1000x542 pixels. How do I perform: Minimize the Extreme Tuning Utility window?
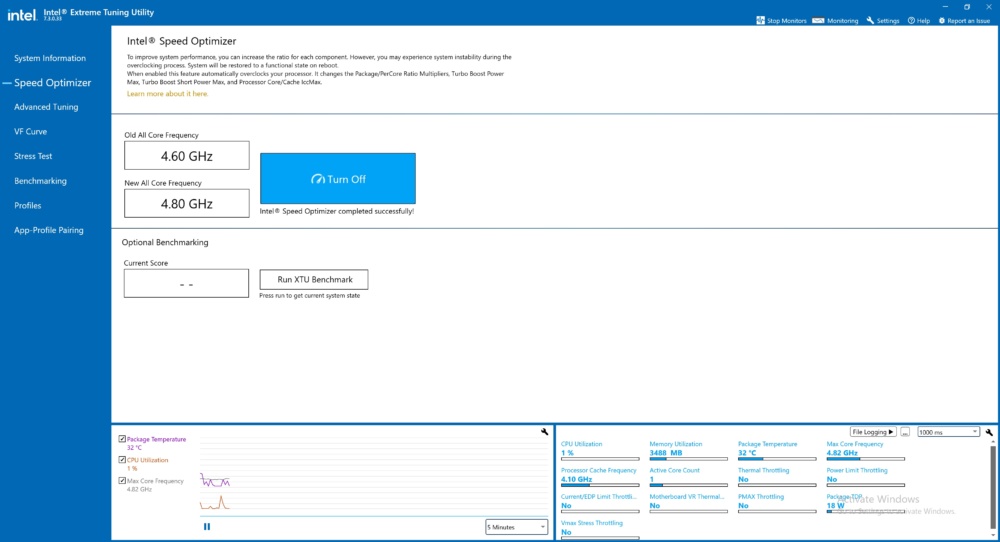pyautogui.click(x=945, y=6)
